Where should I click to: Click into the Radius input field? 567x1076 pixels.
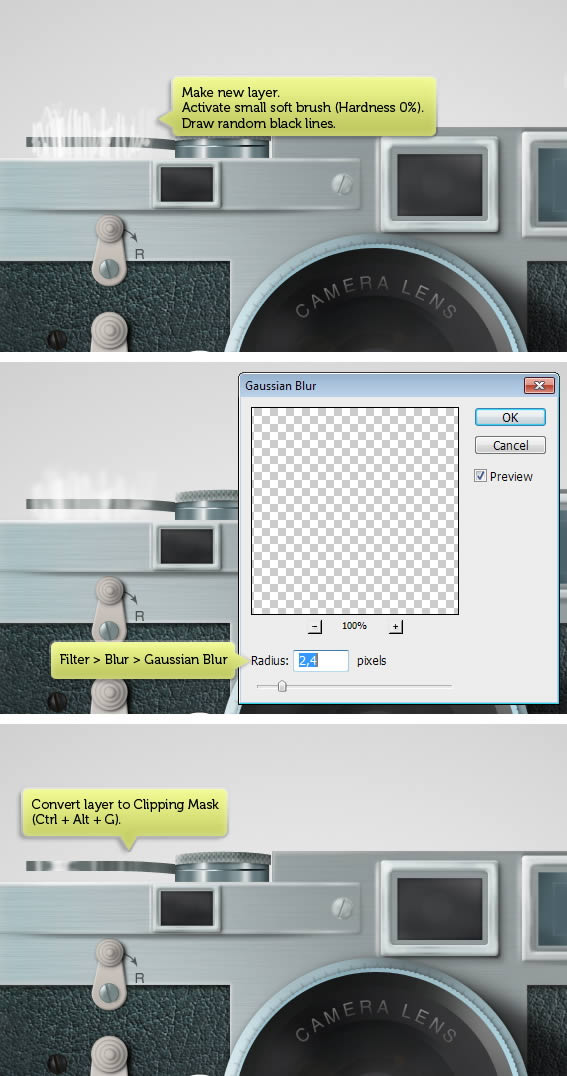[x=321, y=661]
